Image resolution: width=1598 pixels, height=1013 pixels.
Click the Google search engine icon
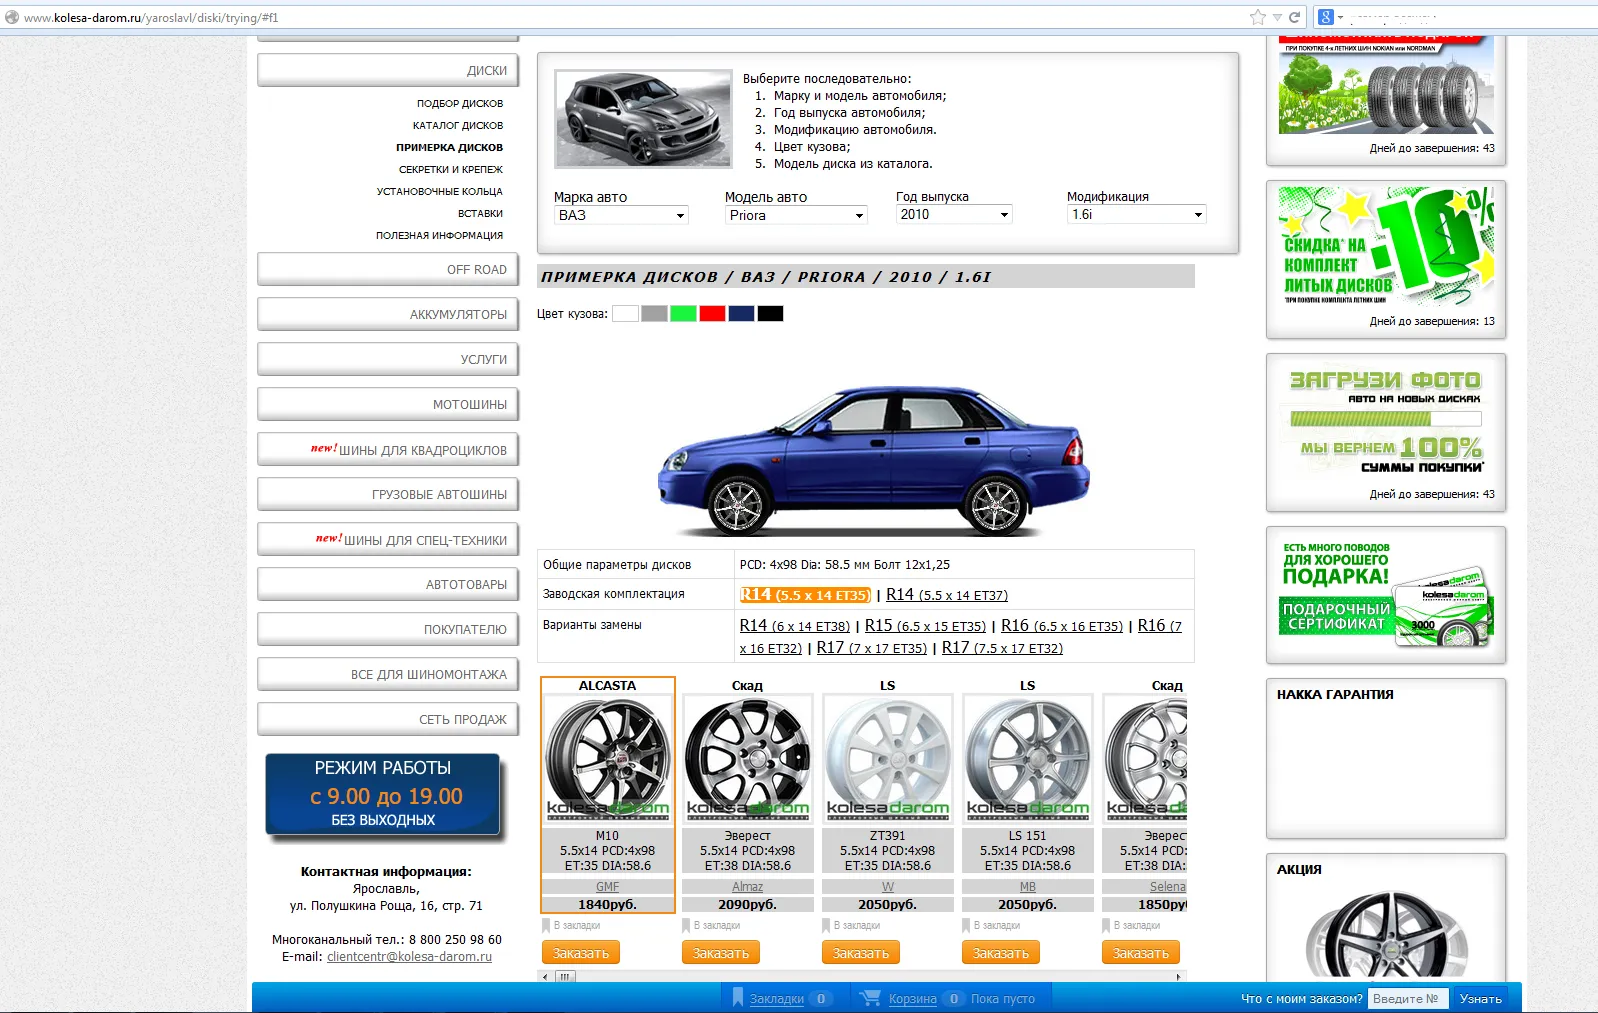point(1326,17)
